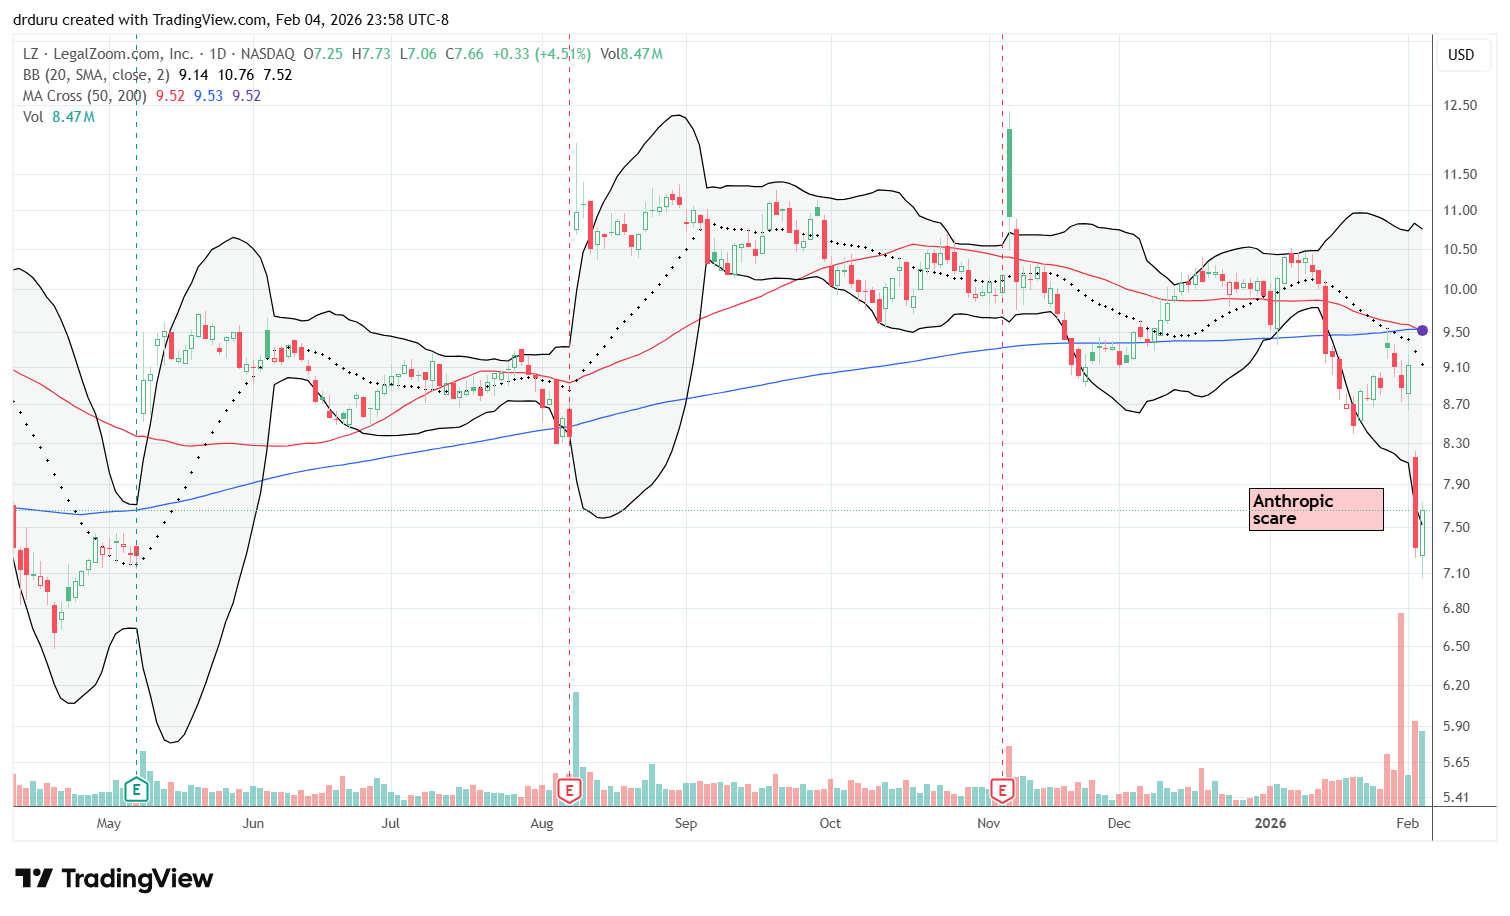Click the August earnings E marker

pyautogui.click(x=569, y=791)
